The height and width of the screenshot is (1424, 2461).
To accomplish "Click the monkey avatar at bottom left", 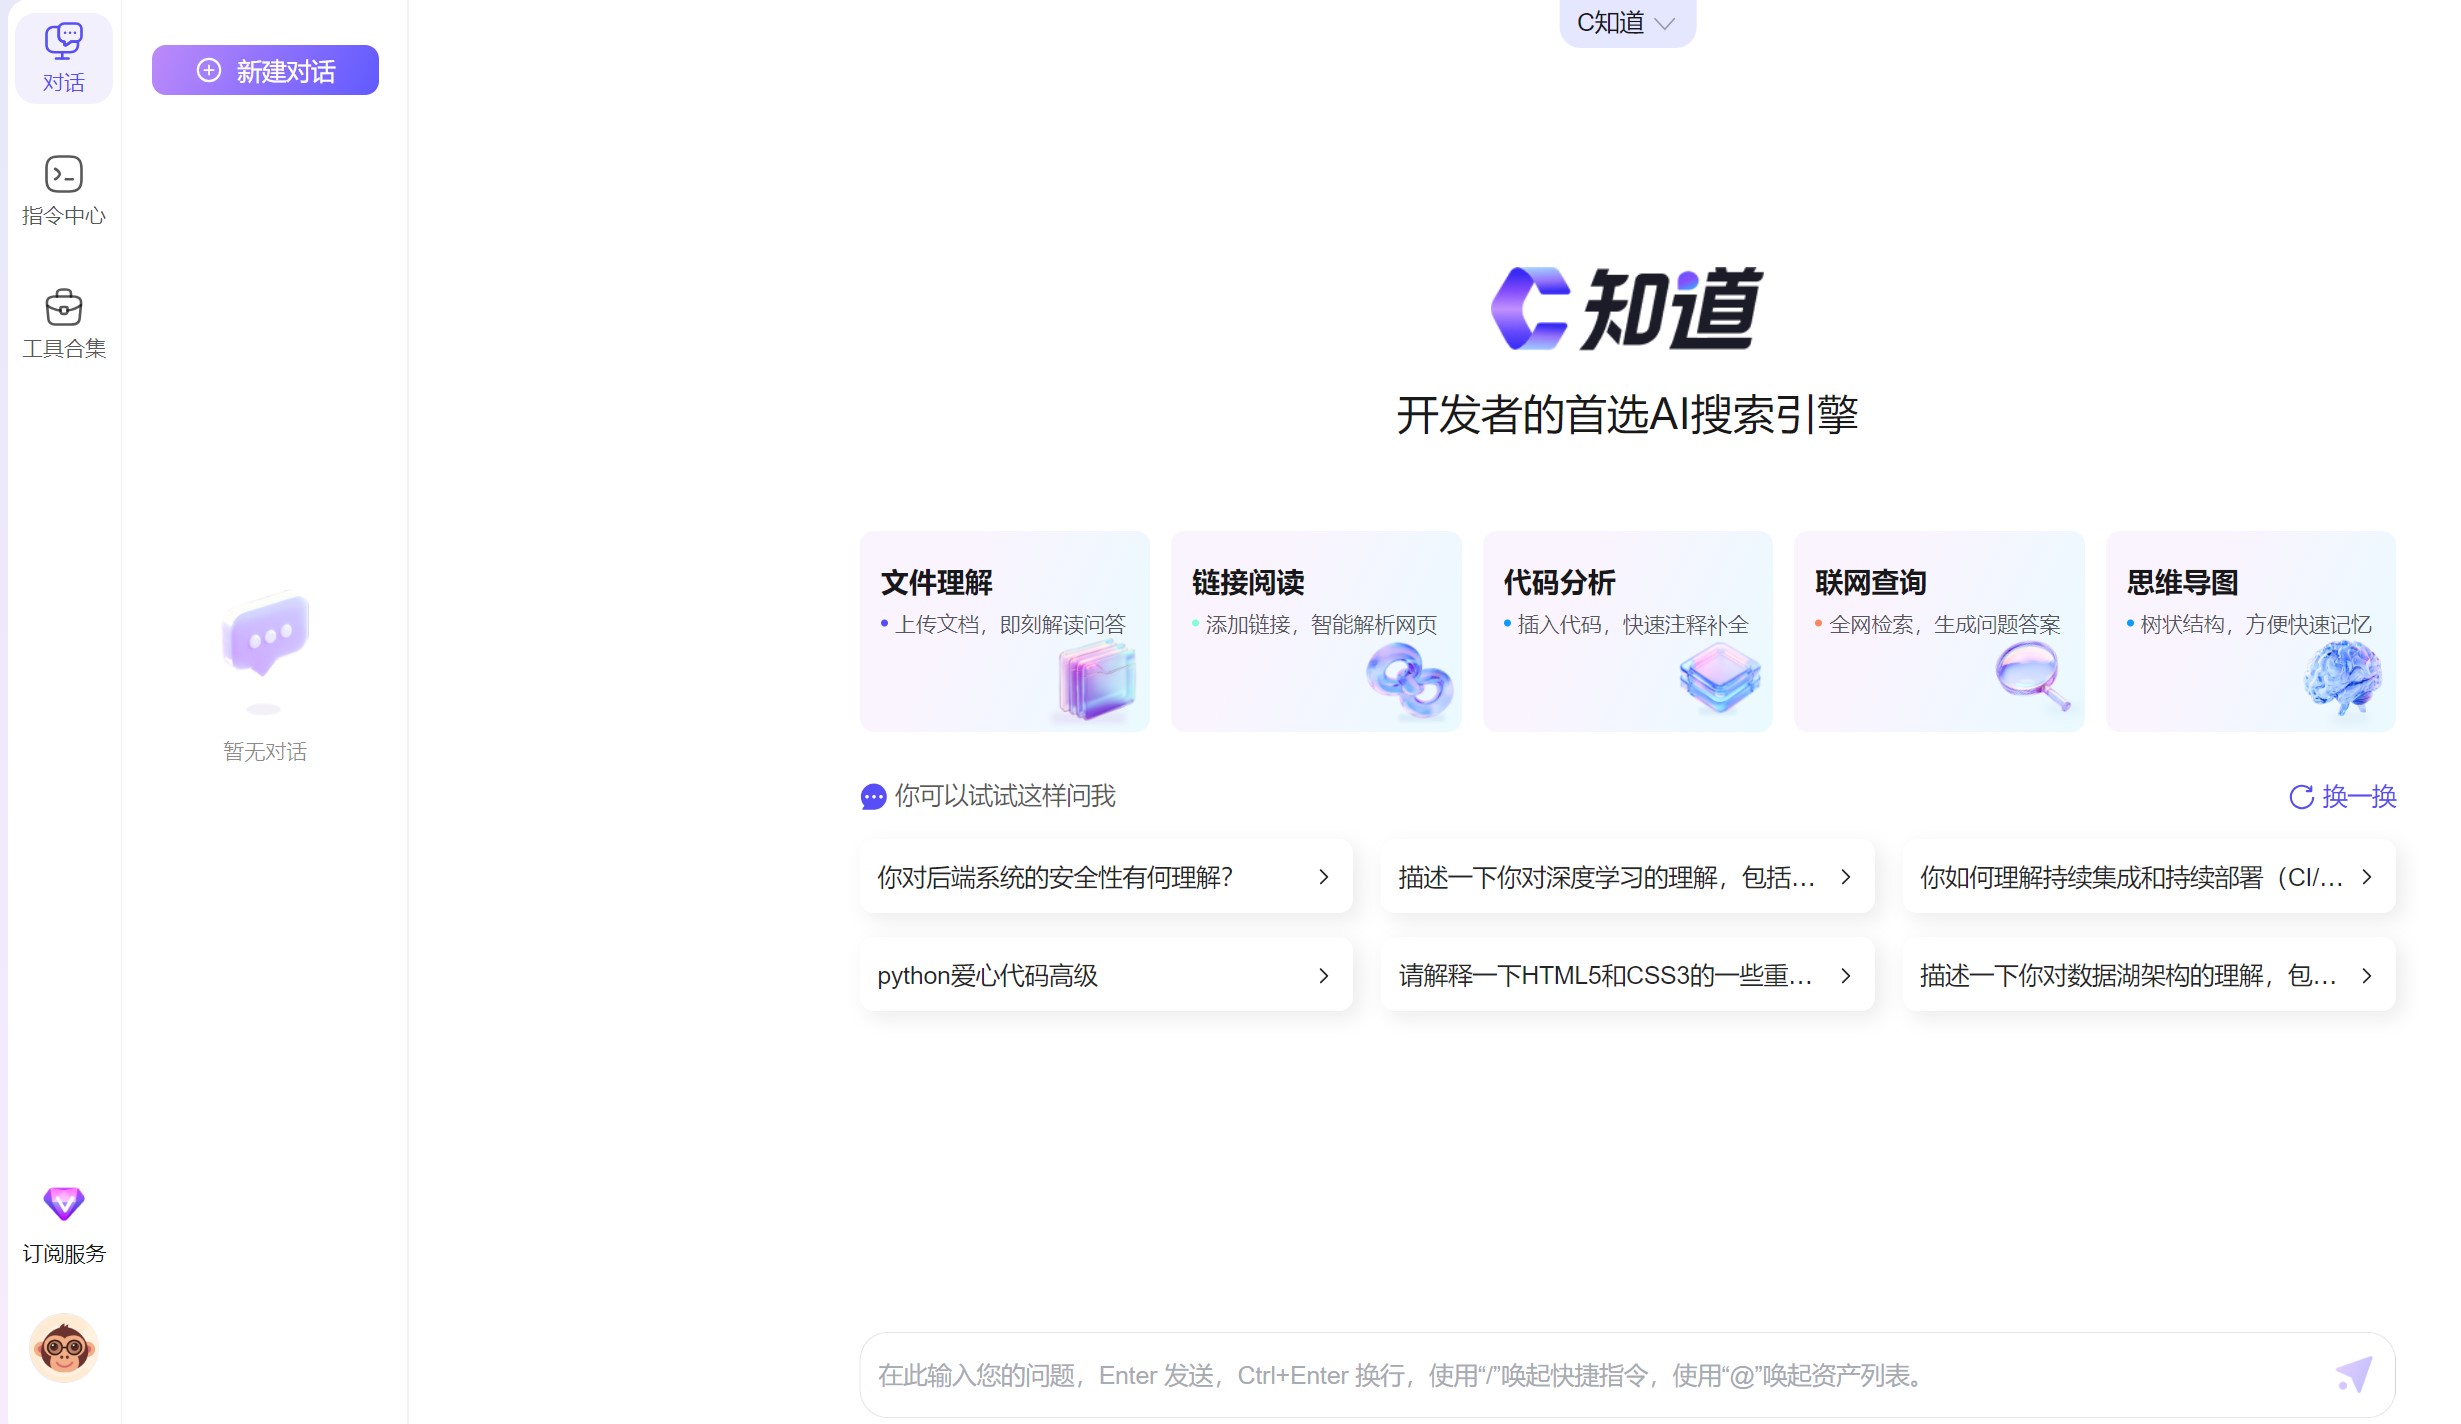I will [x=63, y=1347].
